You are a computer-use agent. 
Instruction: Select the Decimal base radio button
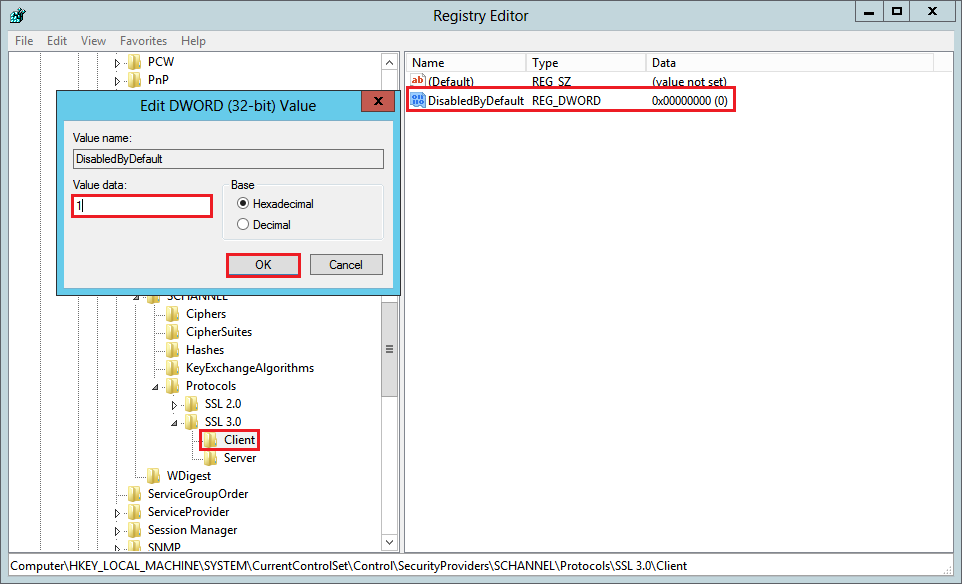(242, 225)
